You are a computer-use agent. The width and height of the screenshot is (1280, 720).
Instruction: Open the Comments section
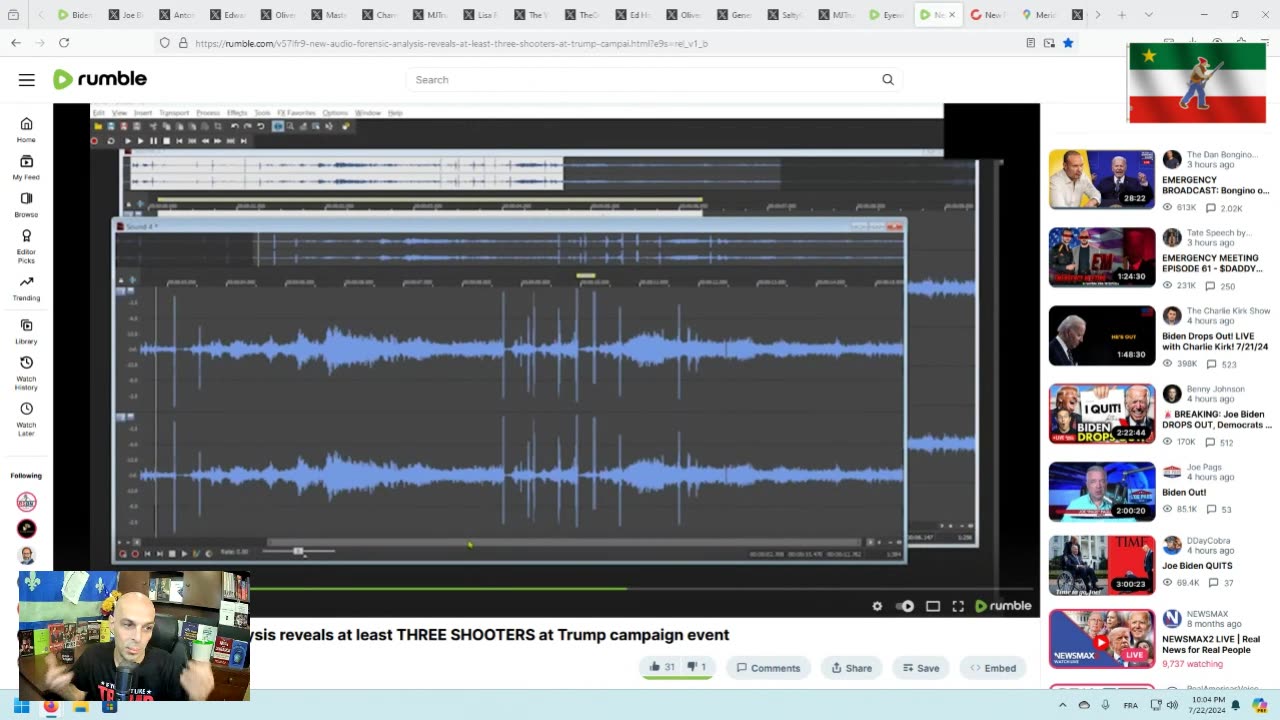[x=768, y=668]
